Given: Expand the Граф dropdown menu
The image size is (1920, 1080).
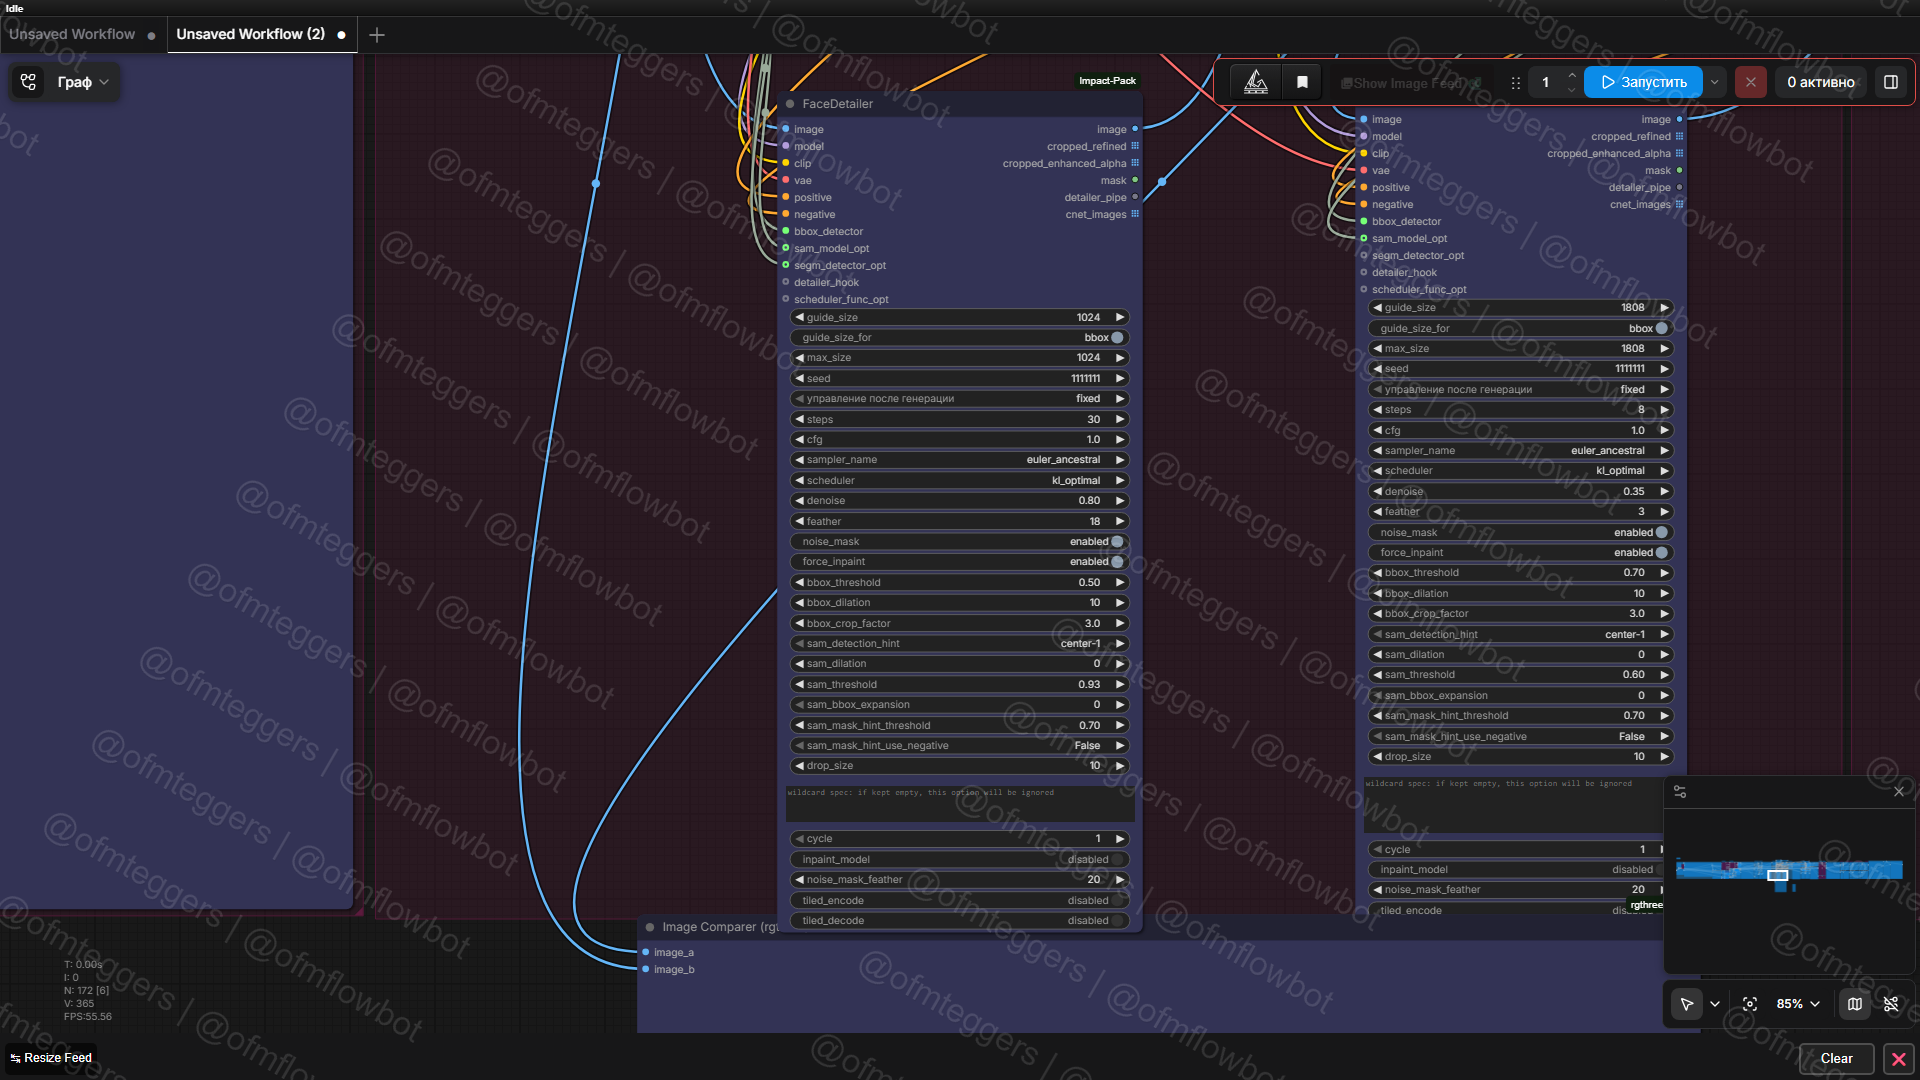Looking at the screenshot, I should (82, 82).
